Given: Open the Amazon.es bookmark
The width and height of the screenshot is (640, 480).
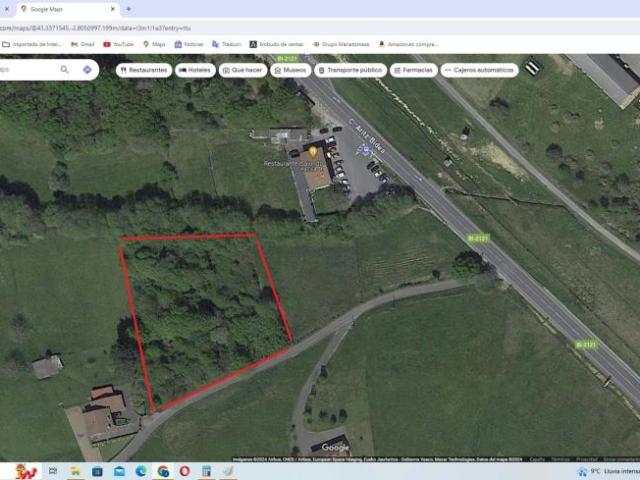Looking at the screenshot, I should pos(408,44).
